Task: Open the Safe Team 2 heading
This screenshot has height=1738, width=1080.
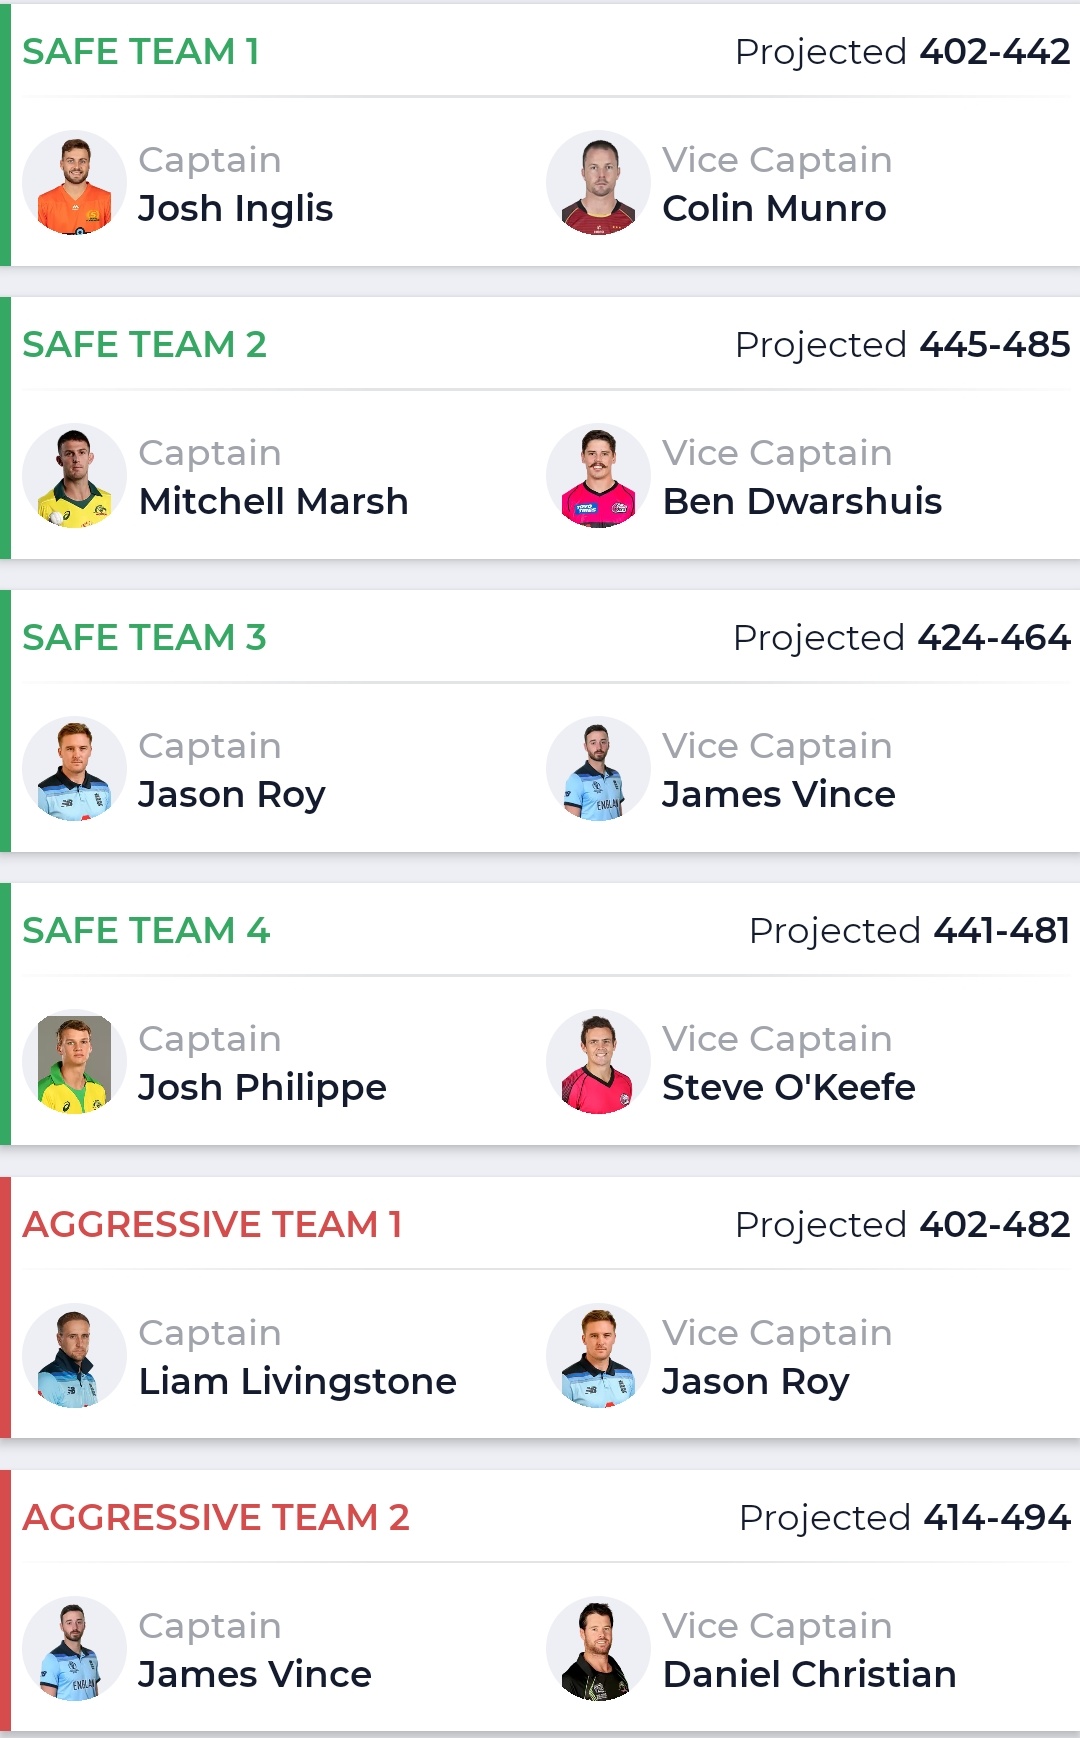Action: pyautogui.click(x=144, y=344)
